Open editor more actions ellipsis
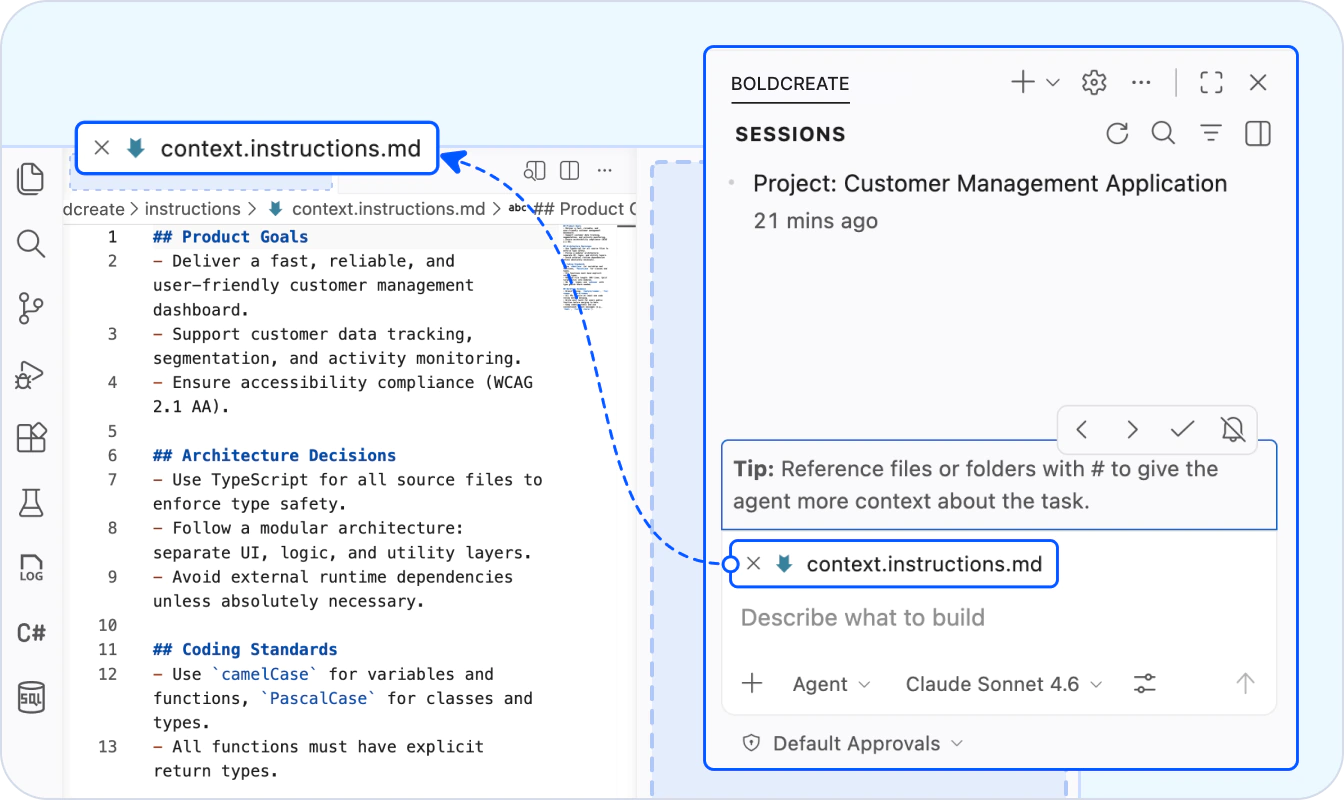 604,170
